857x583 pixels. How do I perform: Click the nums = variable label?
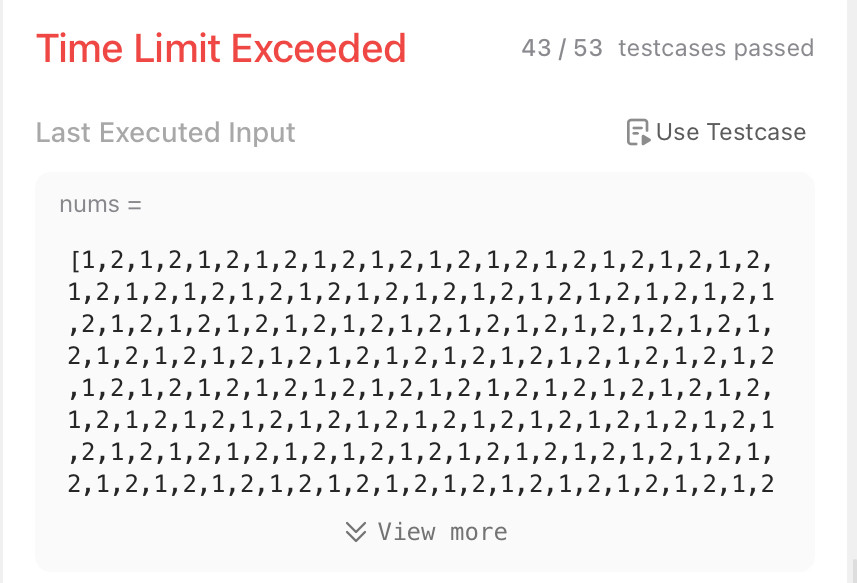101,205
